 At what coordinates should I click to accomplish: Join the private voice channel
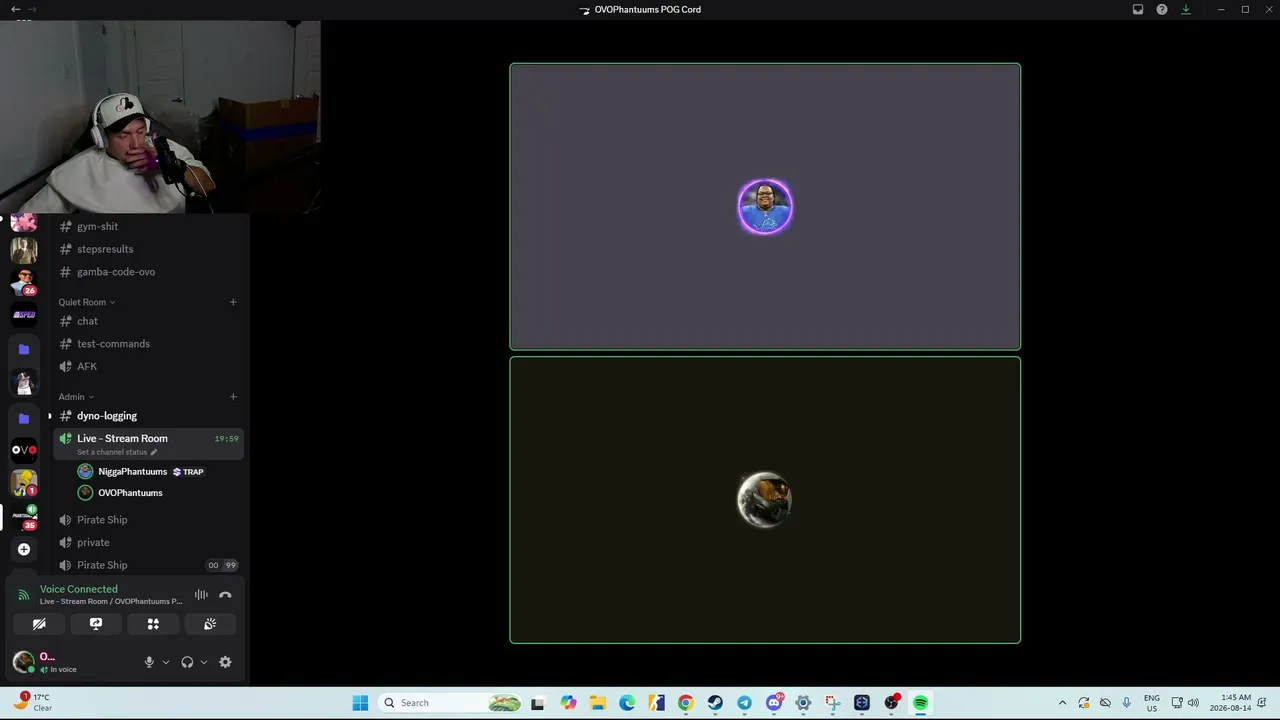pyautogui.click(x=148, y=542)
